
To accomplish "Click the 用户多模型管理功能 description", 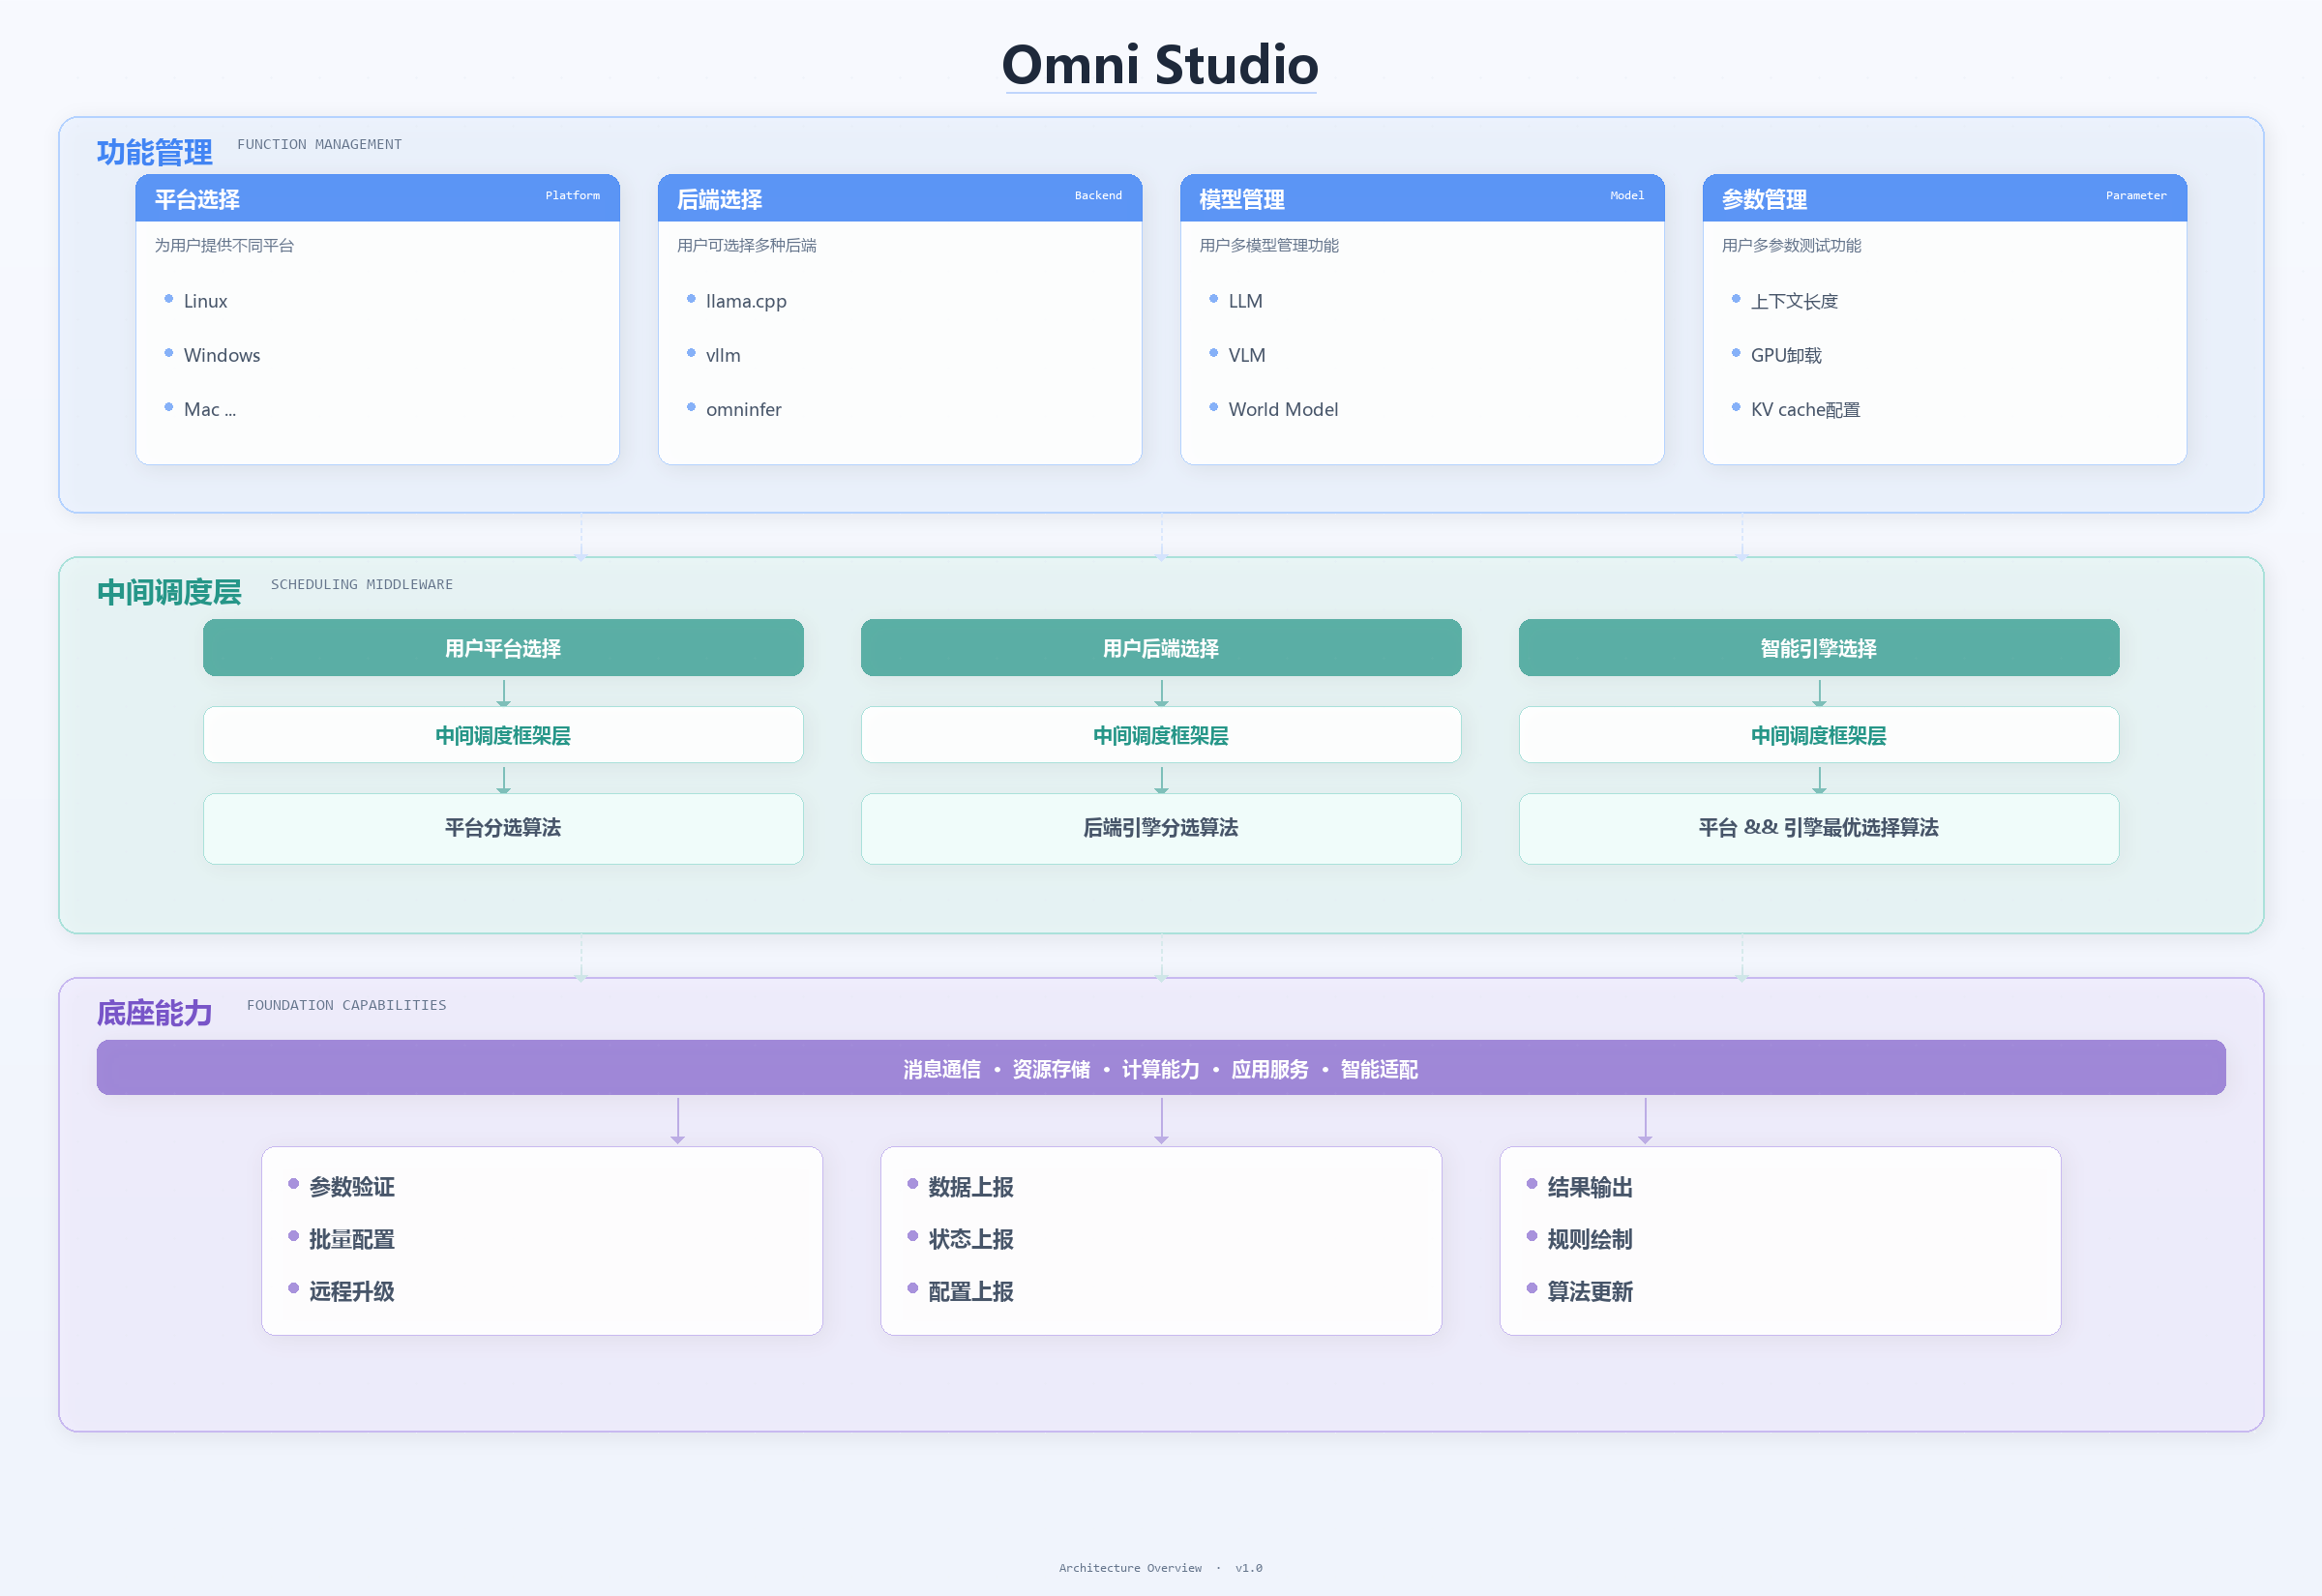I will [x=1268, y=245].
